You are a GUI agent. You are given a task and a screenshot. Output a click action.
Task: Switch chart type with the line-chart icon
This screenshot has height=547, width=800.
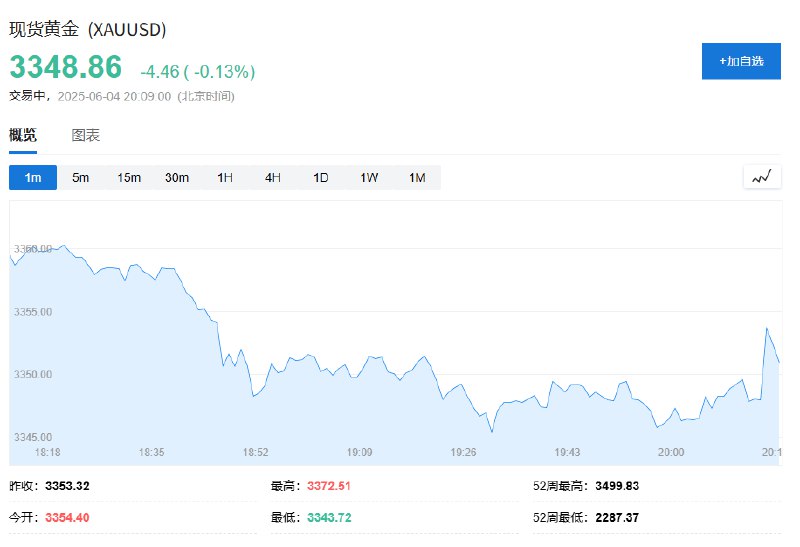click(762, 178)
